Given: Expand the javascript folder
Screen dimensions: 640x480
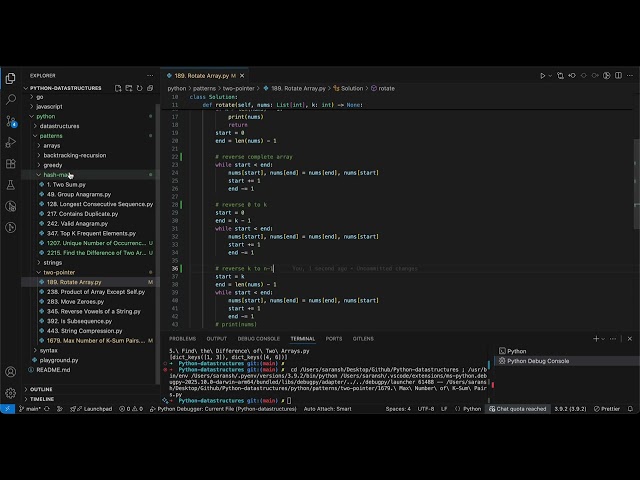Looking at the screenshot, I should (x=92, y=107).
